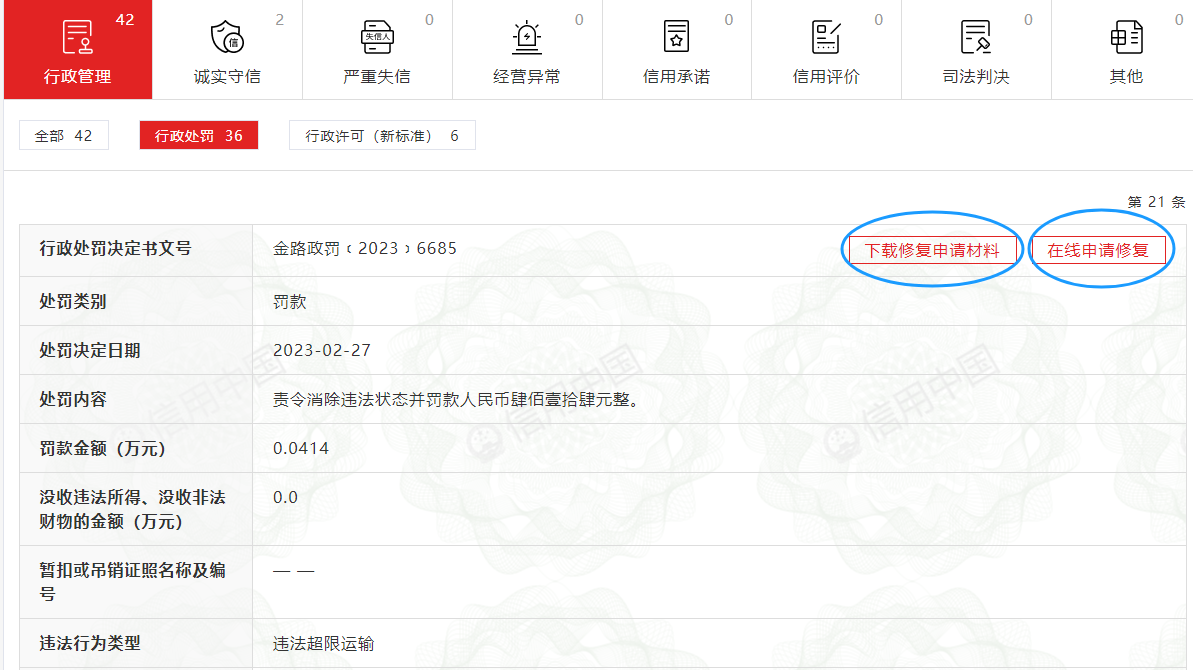Click the 第 21 条 record indicator
The image size is (1193, 670).
pyautogui.click(x=1156, y=202)
